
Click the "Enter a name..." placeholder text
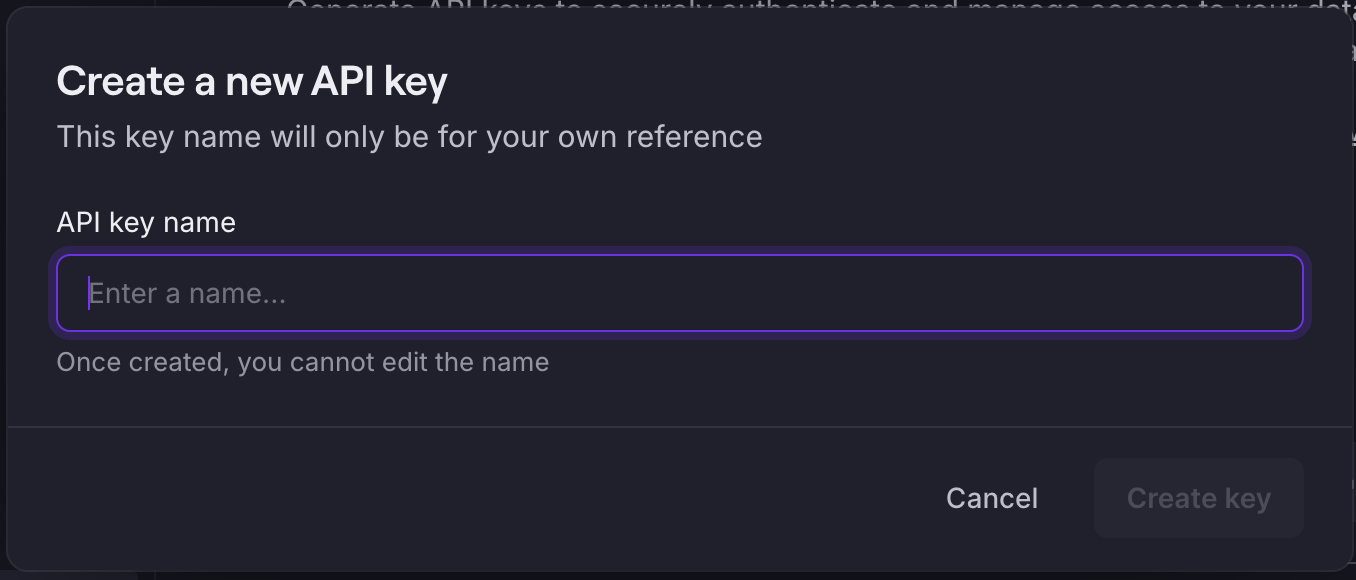pos(188,294)
